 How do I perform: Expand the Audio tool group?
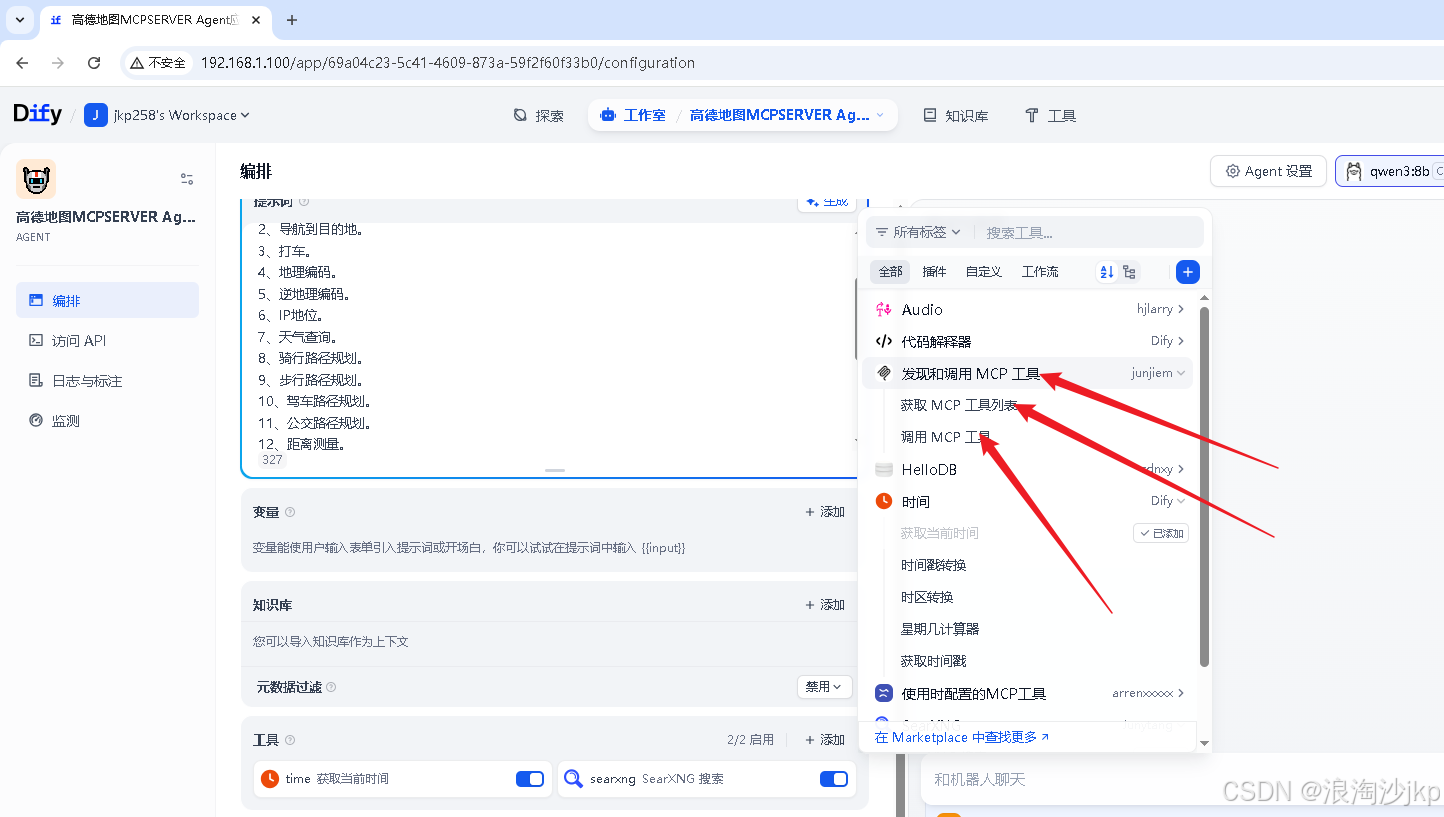(x=1182, y=309)
